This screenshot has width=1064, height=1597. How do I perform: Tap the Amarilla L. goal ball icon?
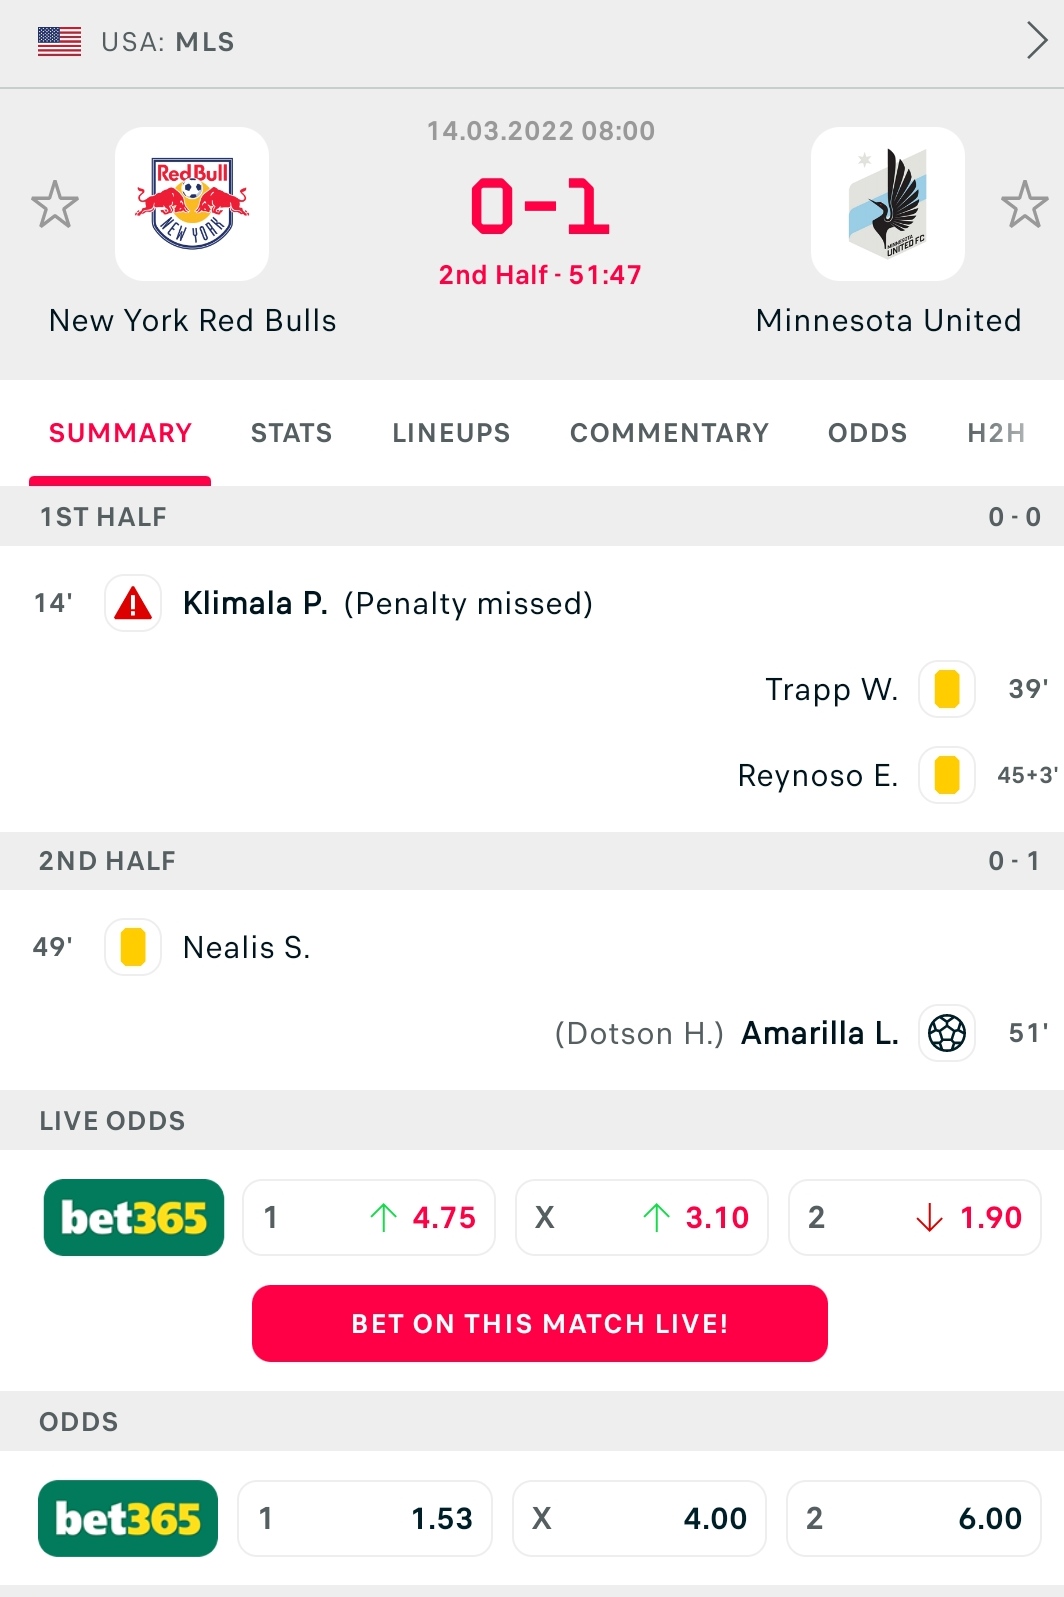(947, 1033)
